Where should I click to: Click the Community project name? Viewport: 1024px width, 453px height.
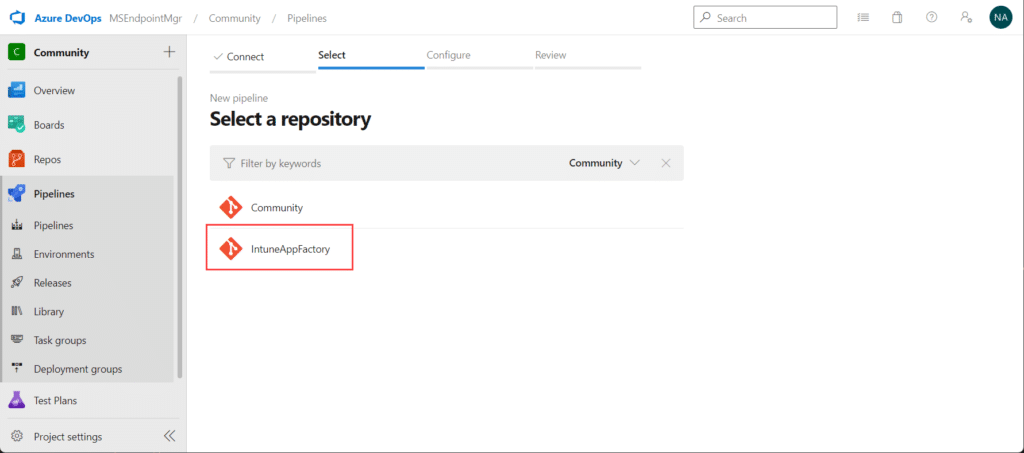61,52
